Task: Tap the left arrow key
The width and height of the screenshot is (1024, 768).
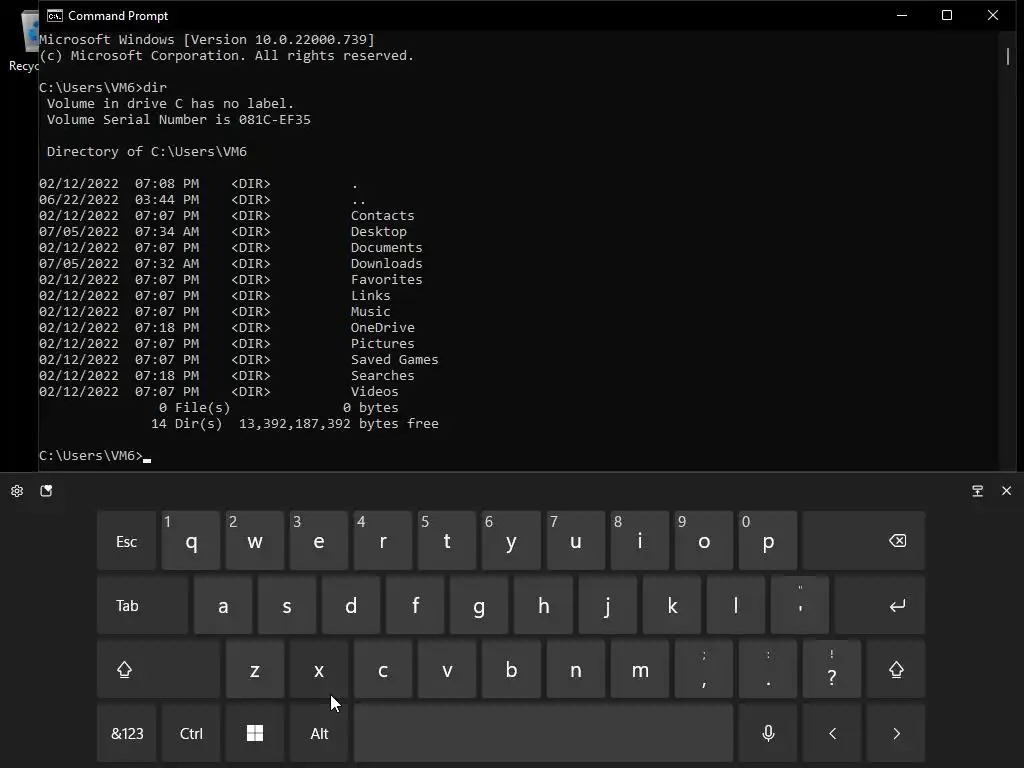Action: pyautogui.click(x=832, y=733)
